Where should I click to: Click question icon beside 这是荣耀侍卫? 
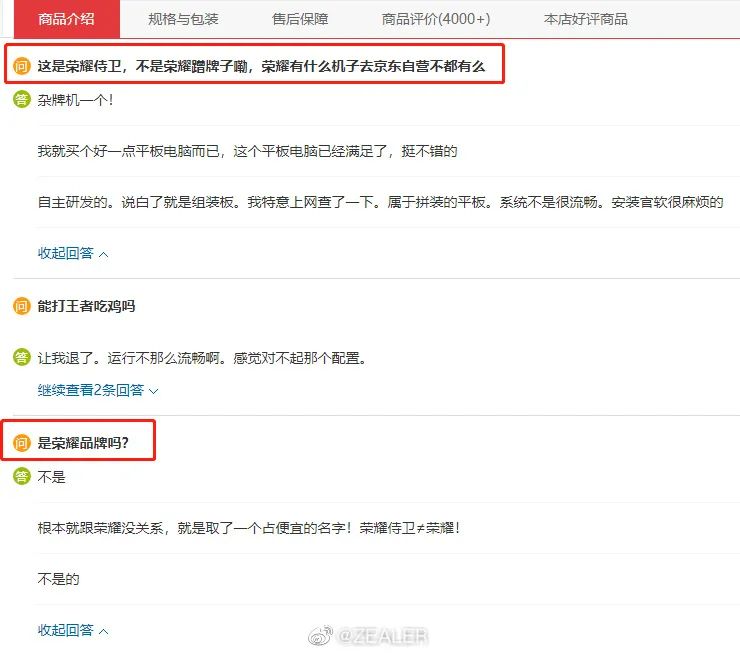click(22, 66)
